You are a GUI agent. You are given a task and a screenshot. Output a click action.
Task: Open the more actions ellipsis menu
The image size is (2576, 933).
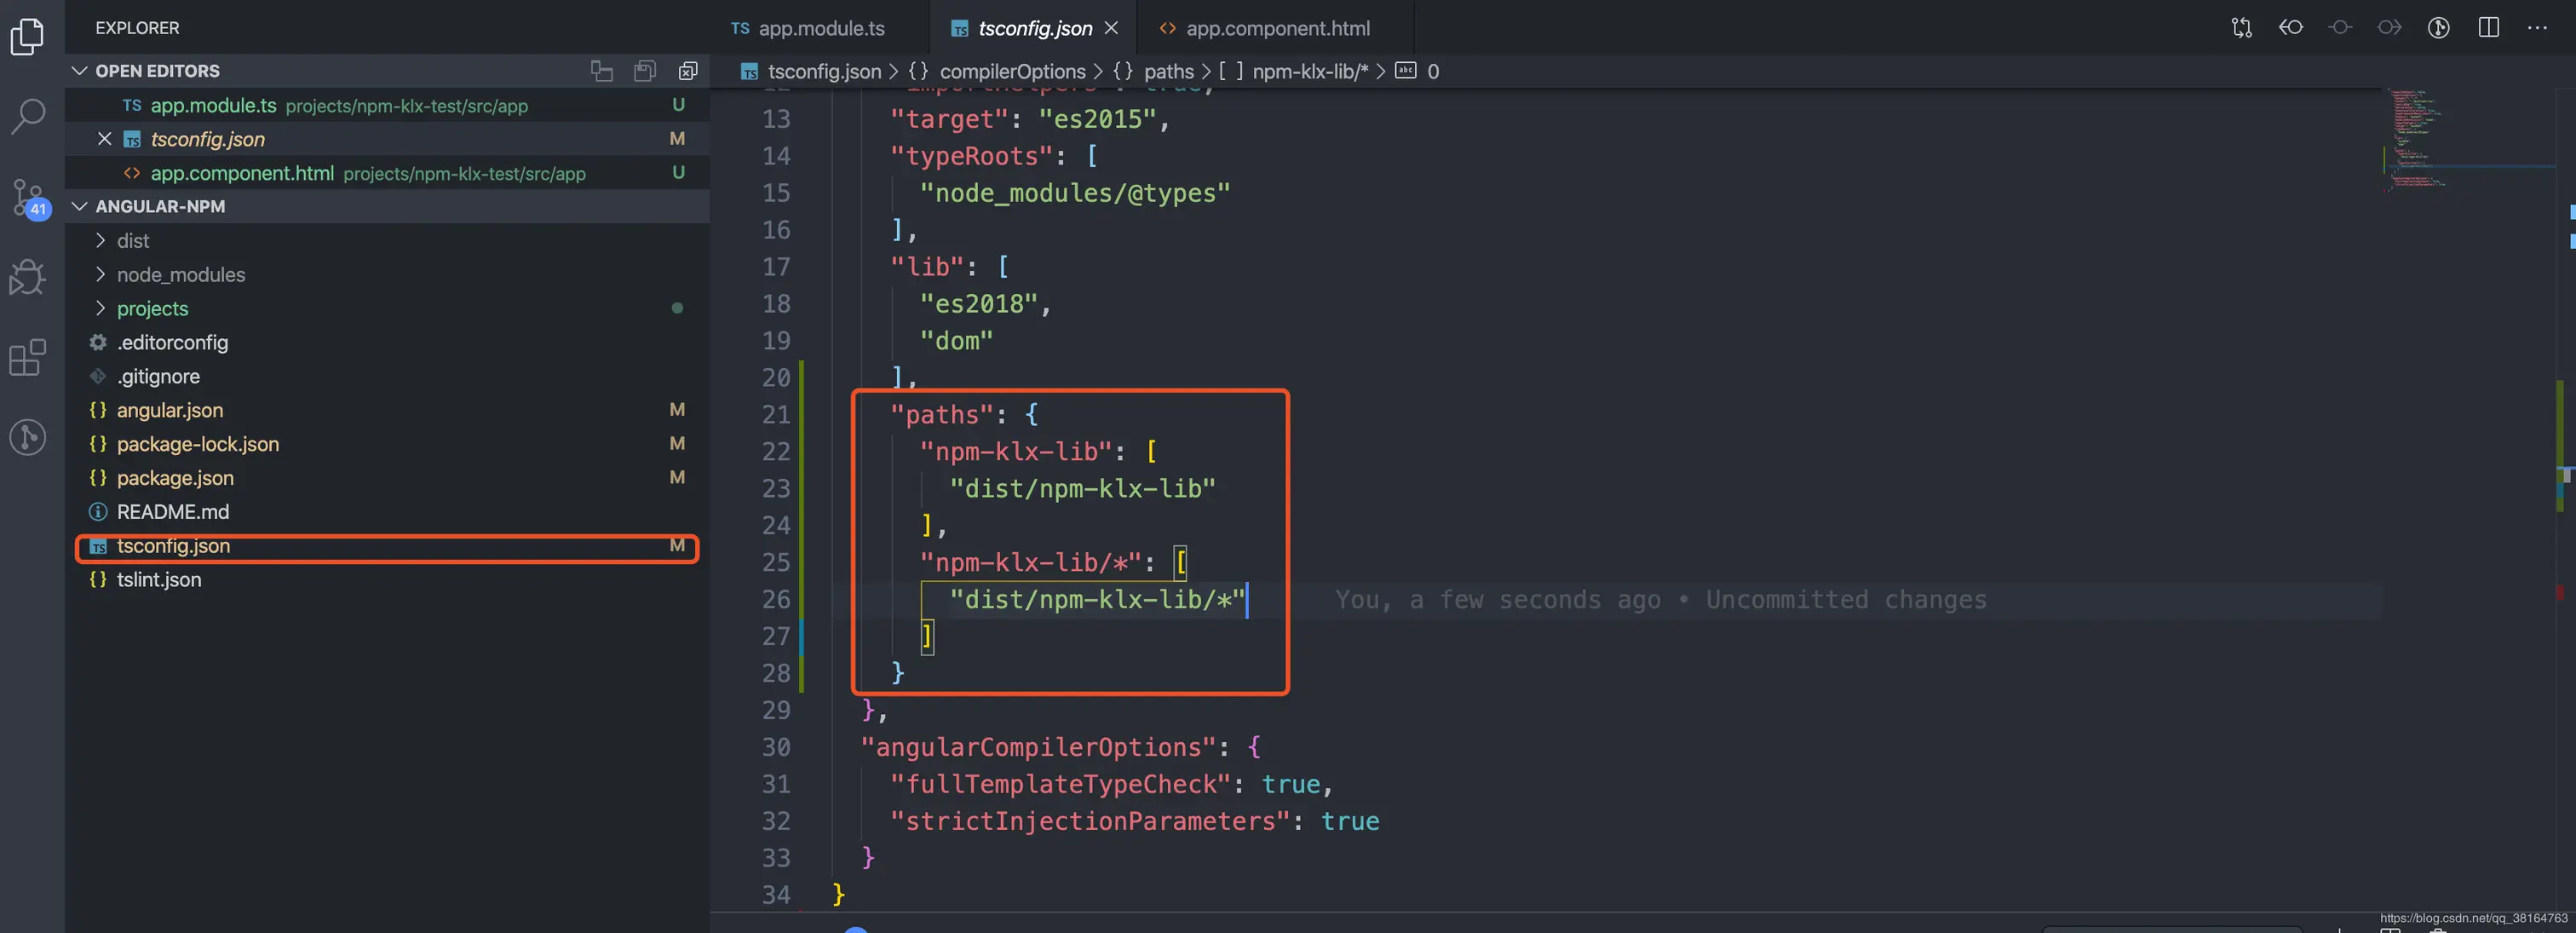coord(2537,28)
